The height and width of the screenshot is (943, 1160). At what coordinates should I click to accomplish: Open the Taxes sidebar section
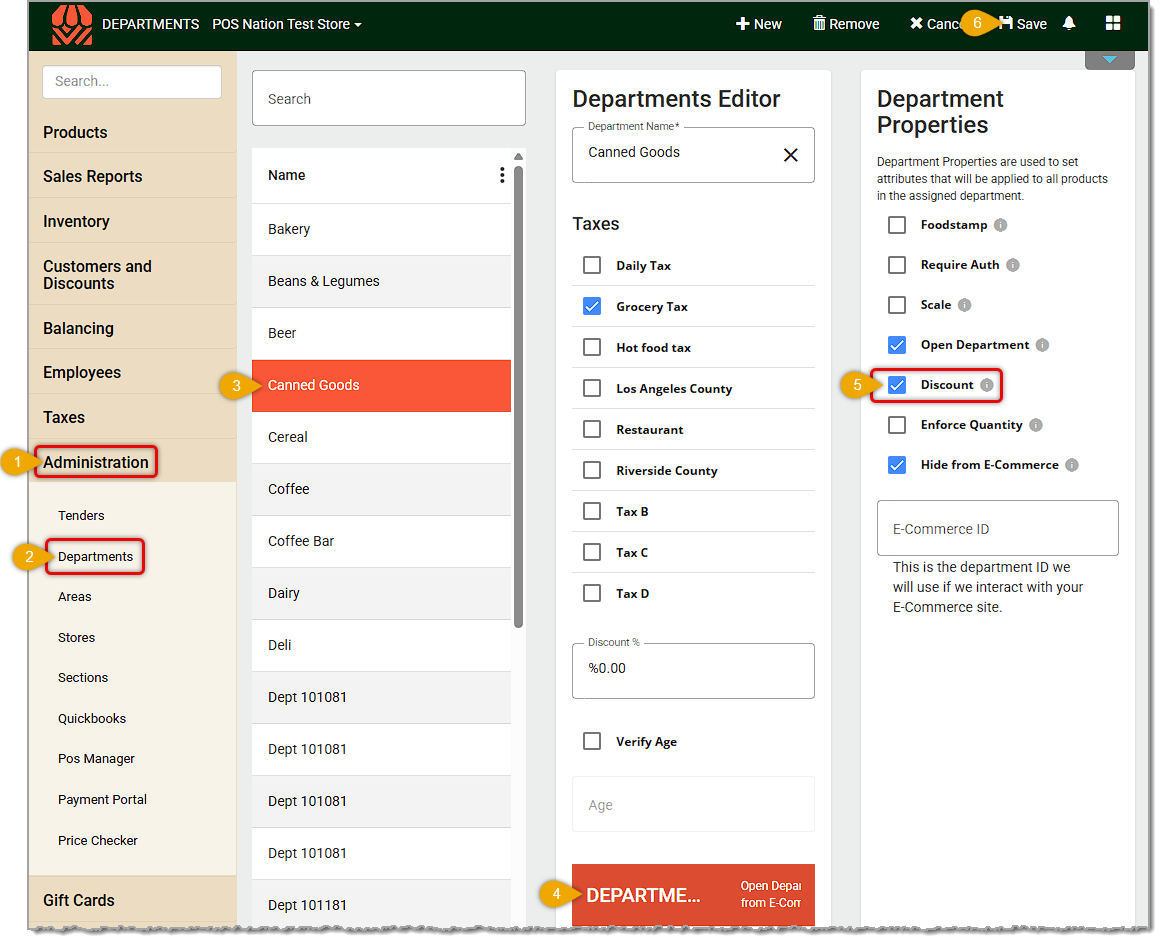point(132,417)
